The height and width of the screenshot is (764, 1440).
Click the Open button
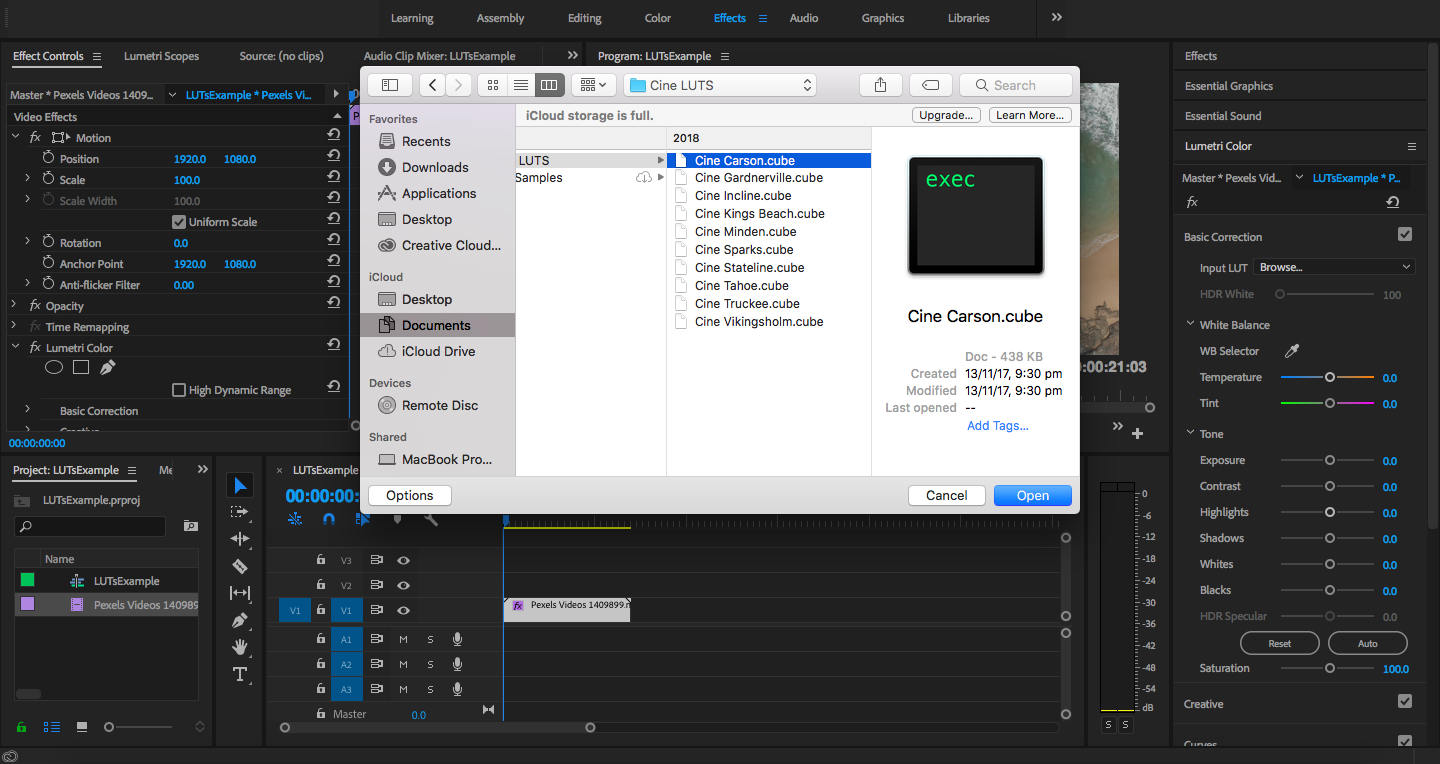1033,495
